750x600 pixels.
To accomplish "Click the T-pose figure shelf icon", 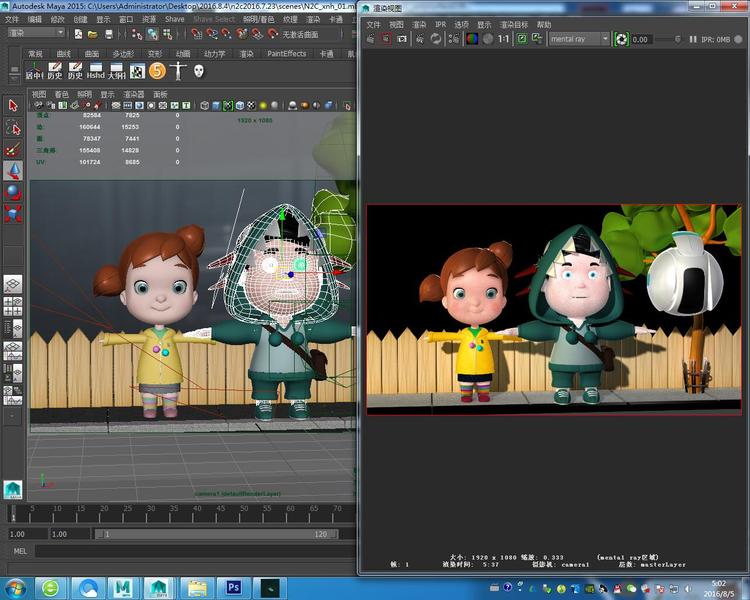I will tap(178, 71).
